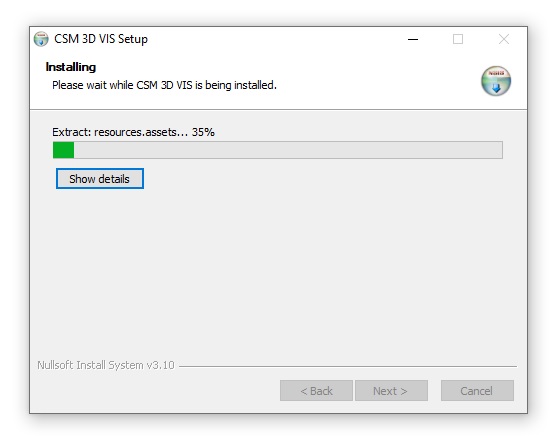558x446 pixels.
Task: Cancel the CSM 3D VIS installation
Action: (x=477, y=391)
